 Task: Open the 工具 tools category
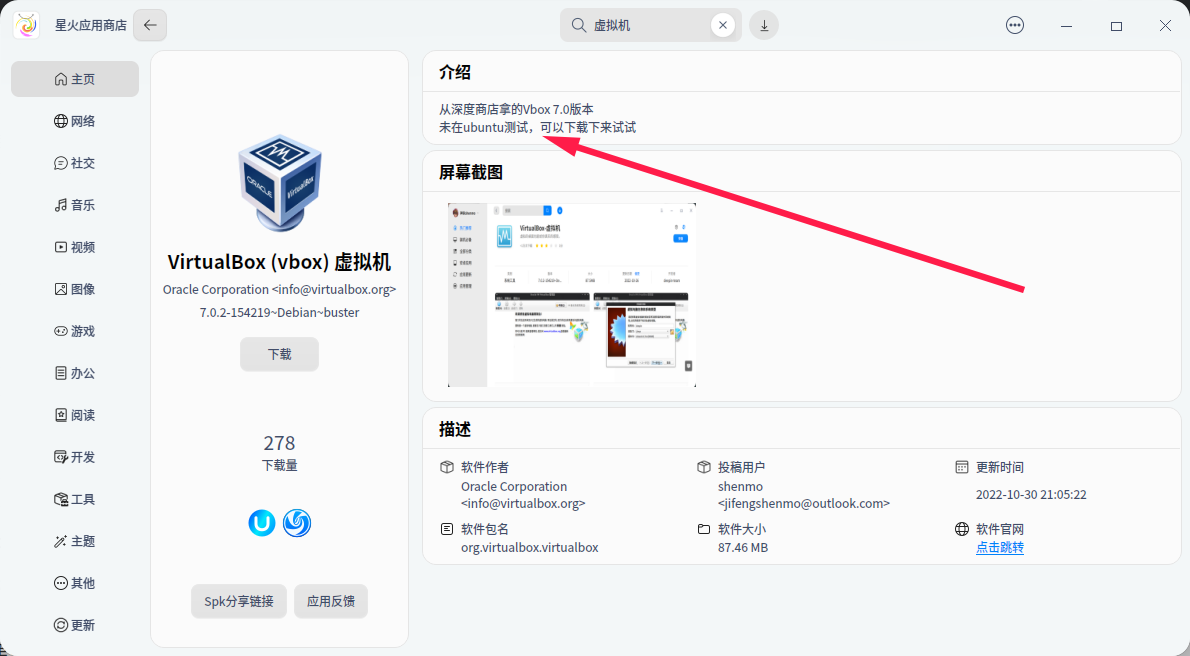(x=75, y=499)
